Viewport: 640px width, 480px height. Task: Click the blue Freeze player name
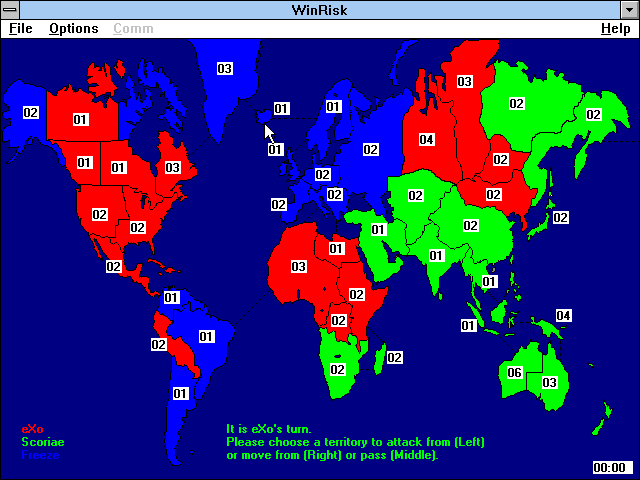coord(40,456)
